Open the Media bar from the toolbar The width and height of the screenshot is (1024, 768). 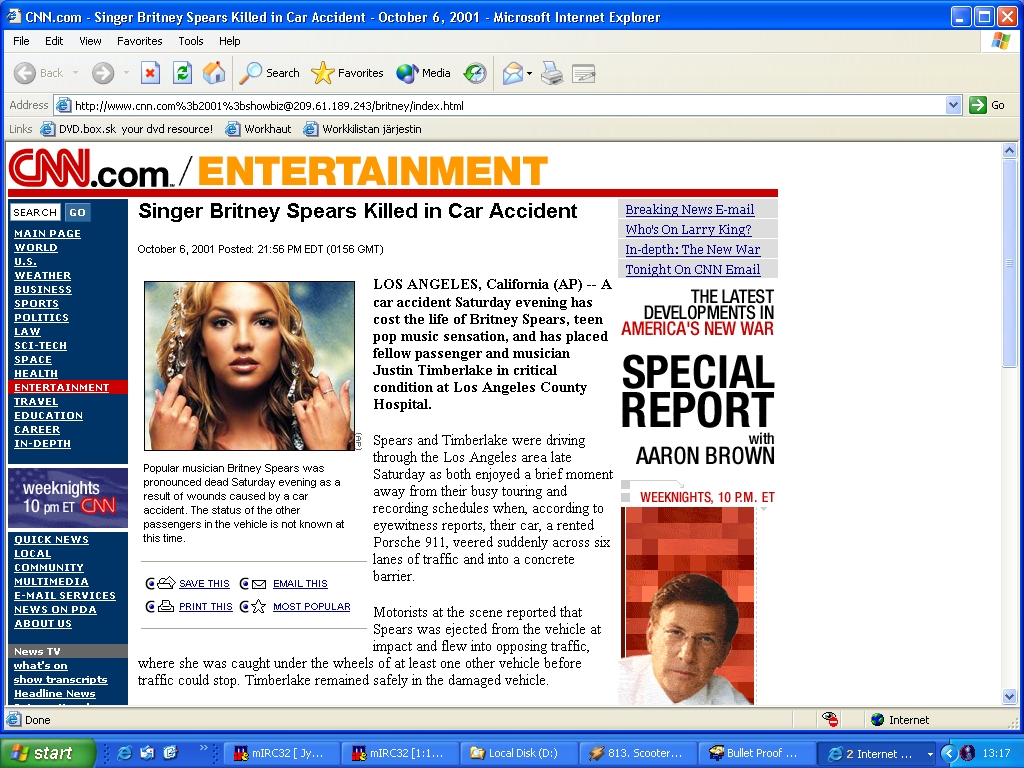(x=423, y=73)
